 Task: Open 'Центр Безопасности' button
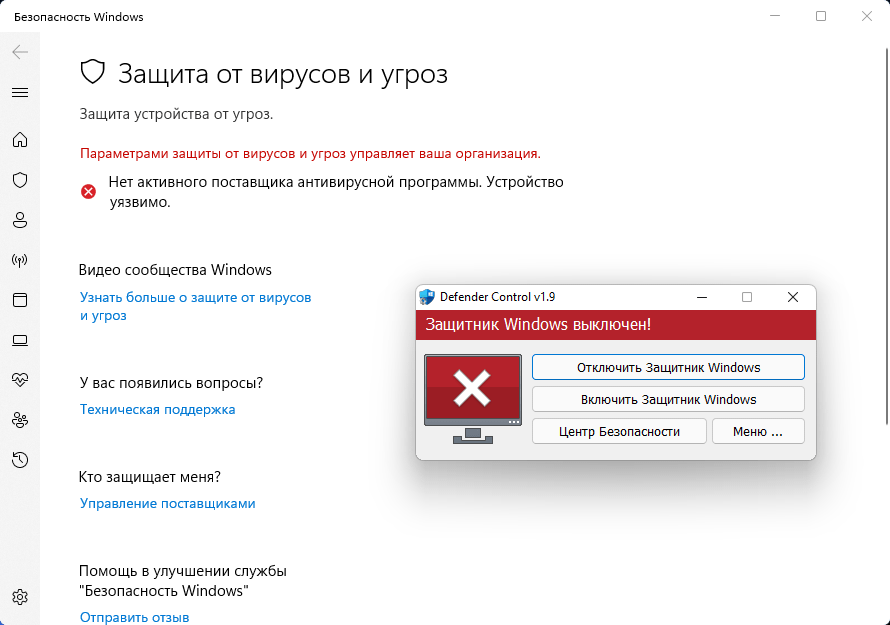pos(619,431)
